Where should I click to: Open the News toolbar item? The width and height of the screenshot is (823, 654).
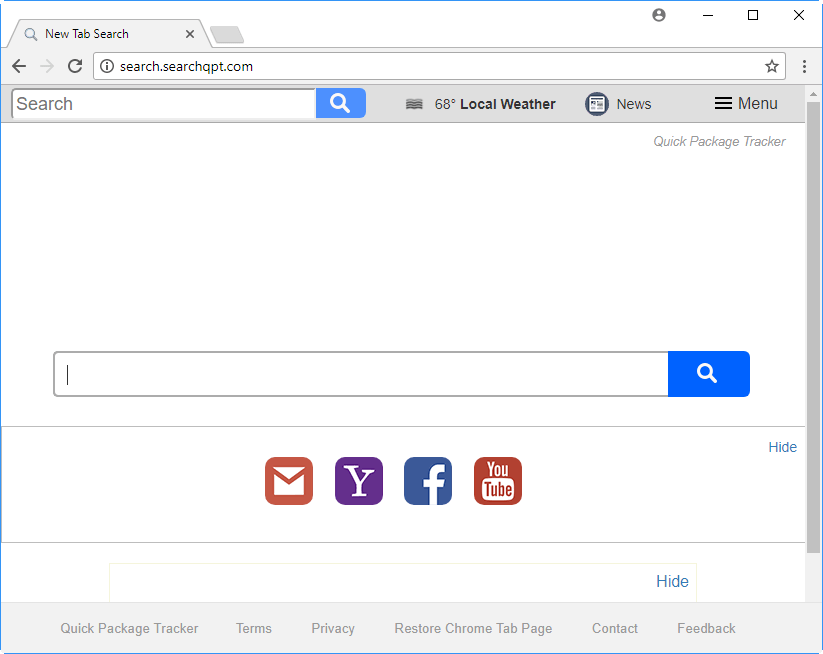[618, 104]
